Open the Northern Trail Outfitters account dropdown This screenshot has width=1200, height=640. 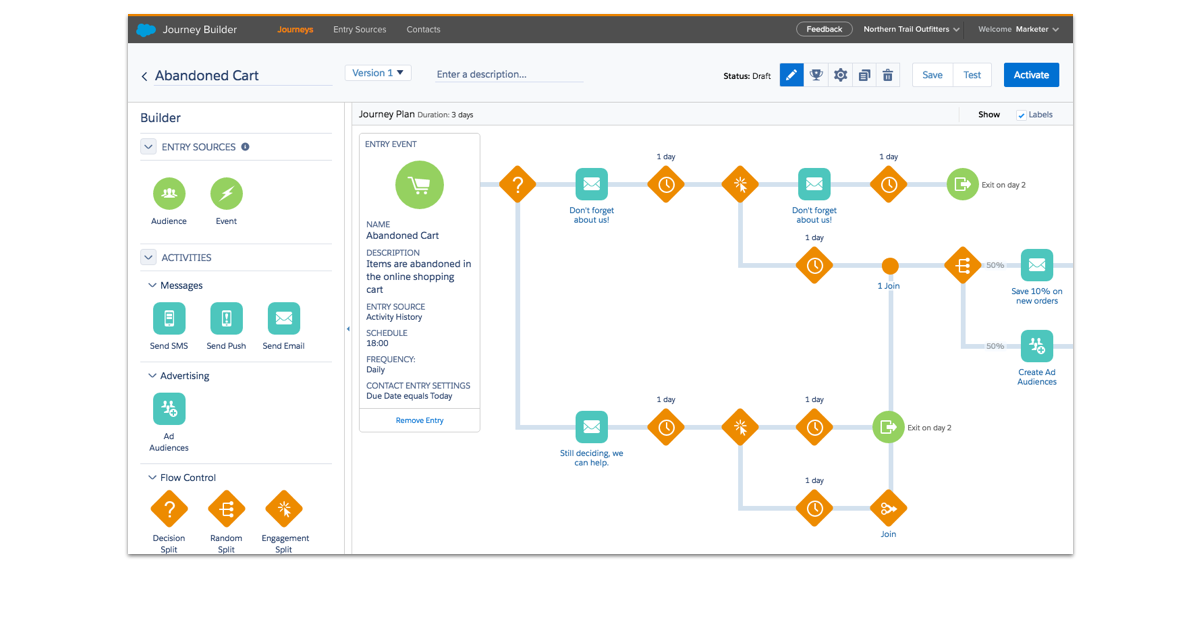[911, 30]
